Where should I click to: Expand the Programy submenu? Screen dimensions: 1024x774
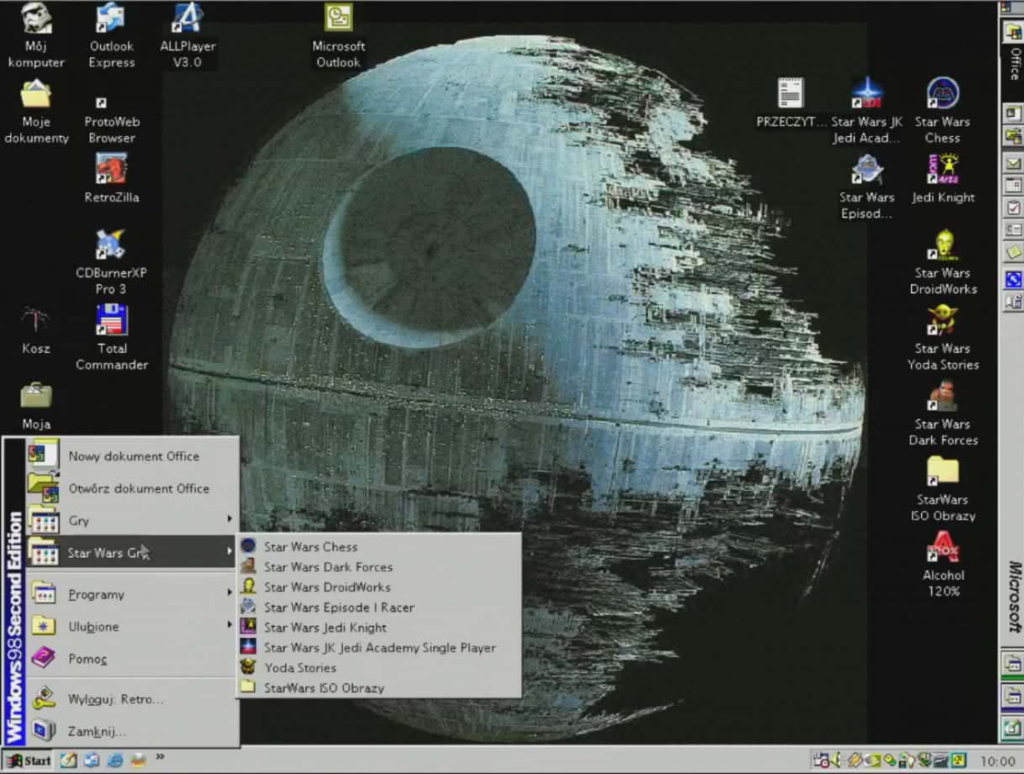click(132, 594)
